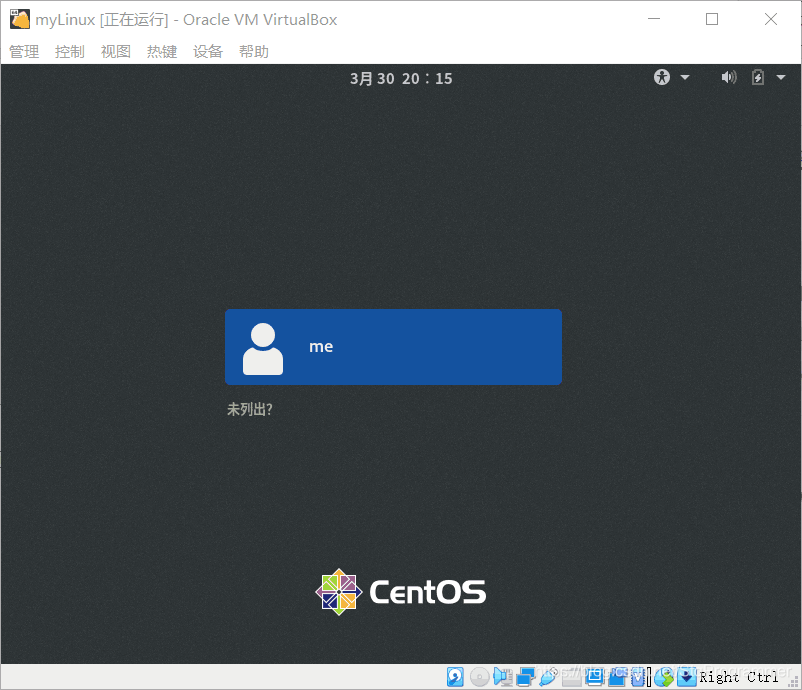This screenshot has width=802, height=690.
Task: Click the keyboard capture arrow icon
Action: [x=687, y=677]
